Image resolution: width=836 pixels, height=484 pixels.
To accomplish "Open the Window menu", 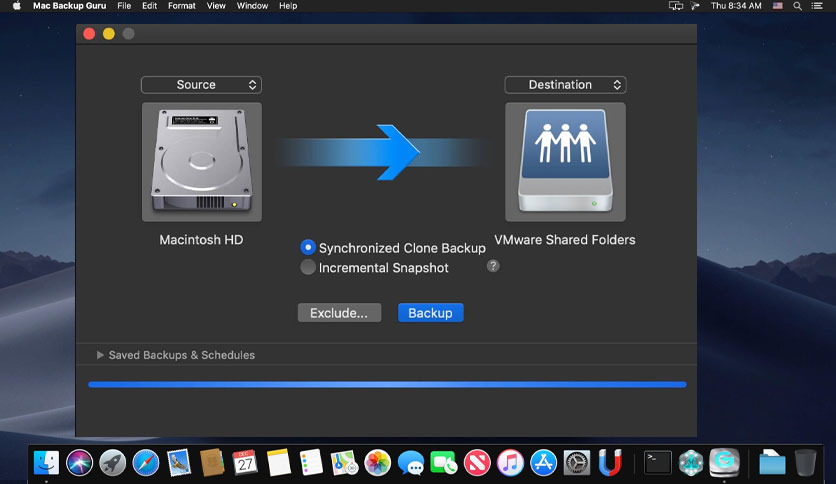I will (x=252, y=6).
